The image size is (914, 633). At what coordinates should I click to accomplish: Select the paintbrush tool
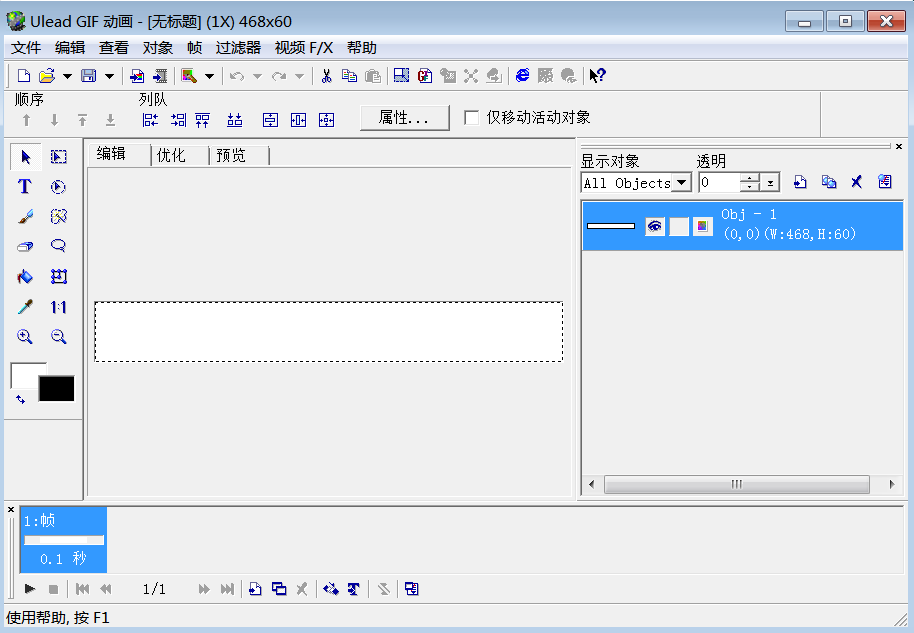coord(25,217)
